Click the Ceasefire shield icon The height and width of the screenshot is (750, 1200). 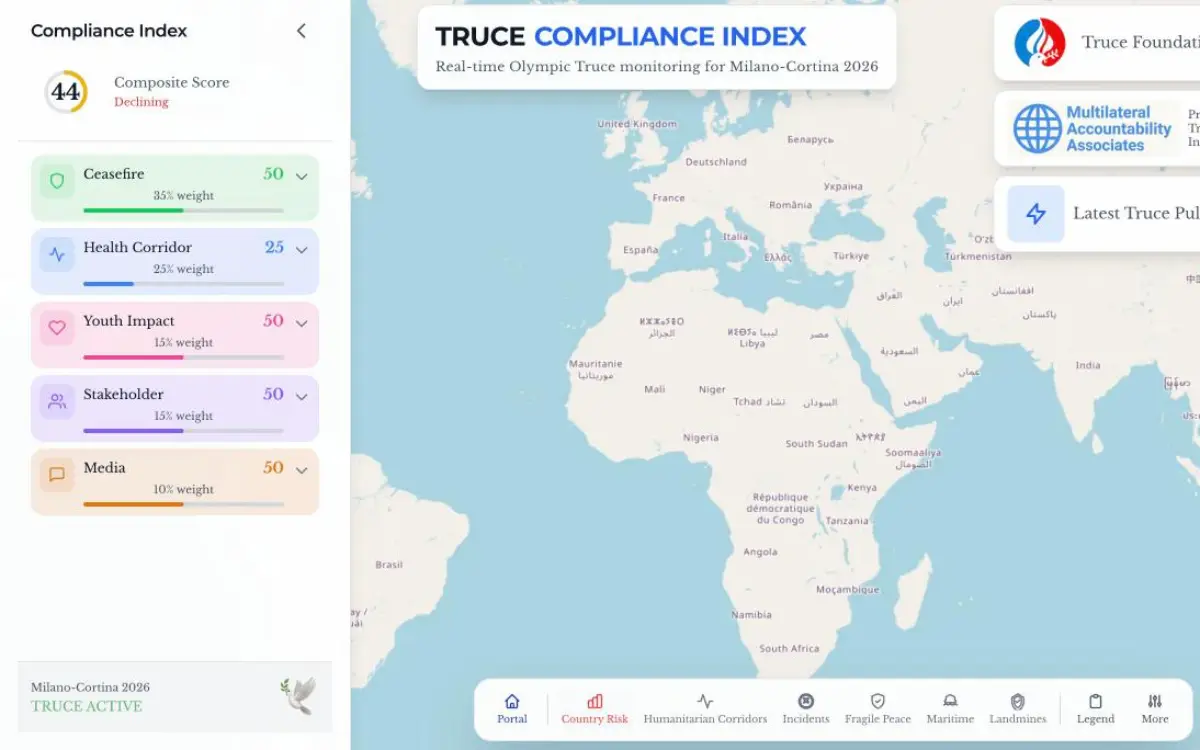click(57, 181)
